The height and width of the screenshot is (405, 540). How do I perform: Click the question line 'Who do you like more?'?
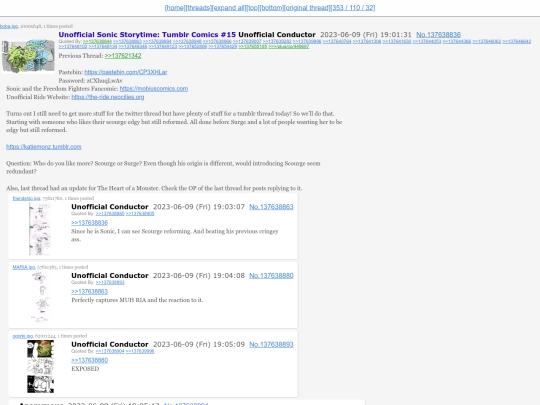click(x=64, y=163)
